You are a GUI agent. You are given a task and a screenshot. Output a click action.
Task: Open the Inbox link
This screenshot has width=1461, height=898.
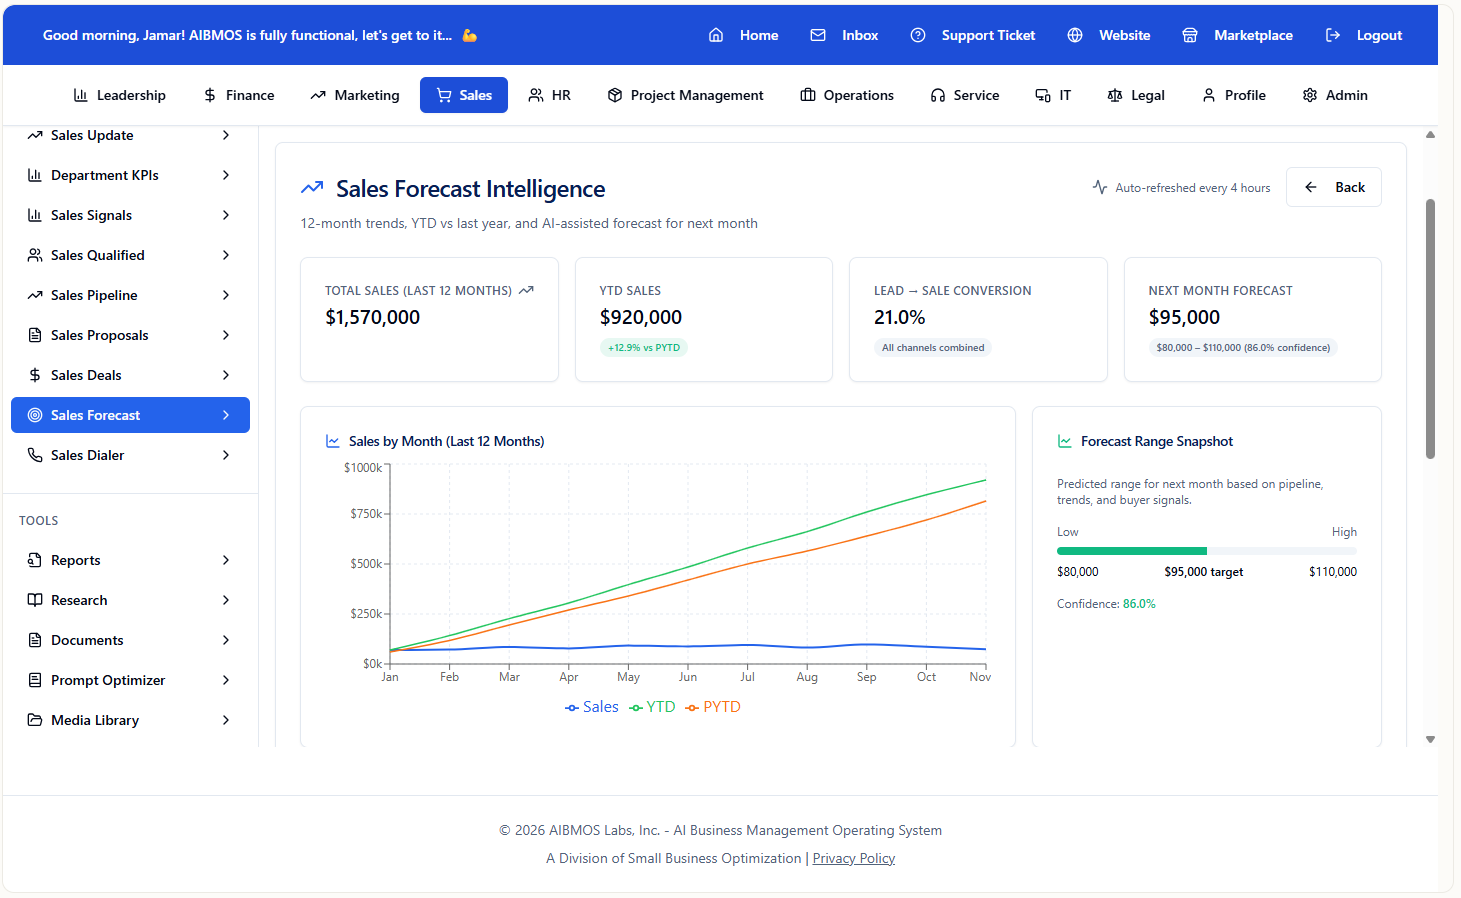tap(845, 35)
